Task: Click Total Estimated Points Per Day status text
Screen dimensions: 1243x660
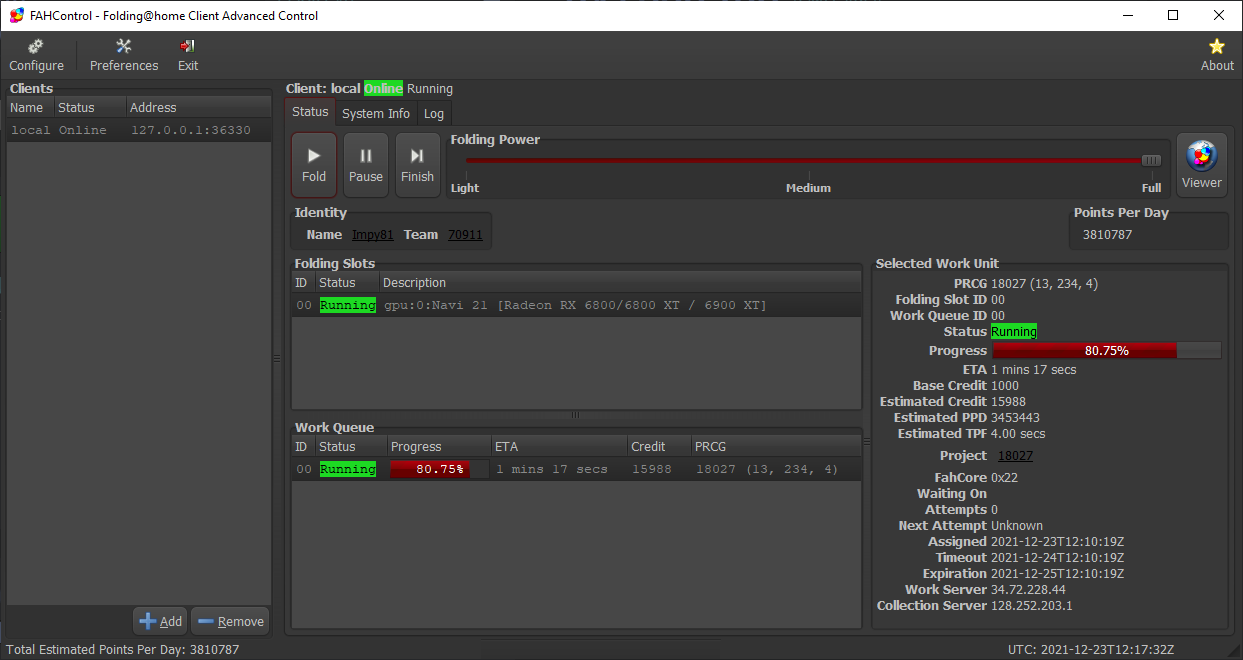Action: pyautogui.click(x=124, y=649)
